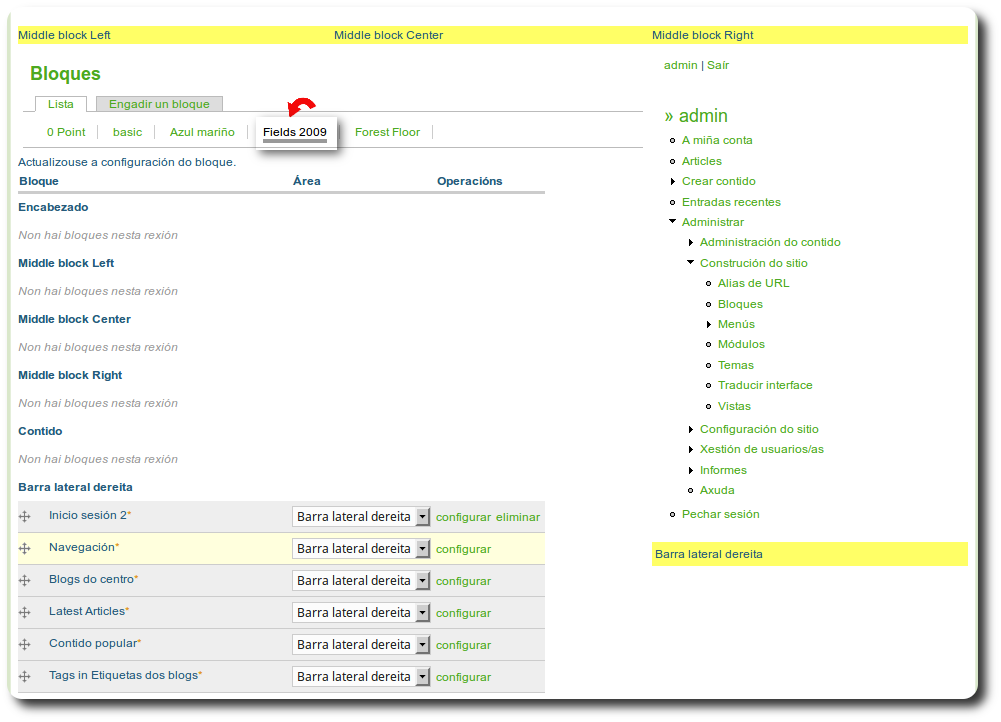Click configurar for the Navegación block
Image resolution: width=1001 pixels, height=722 pixels.
click(x=462, y=548)
